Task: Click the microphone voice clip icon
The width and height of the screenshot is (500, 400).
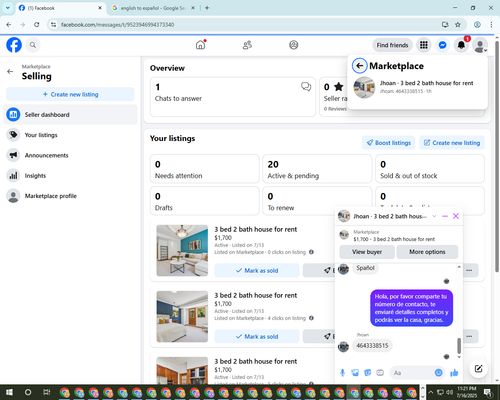Action: [342, 373]
